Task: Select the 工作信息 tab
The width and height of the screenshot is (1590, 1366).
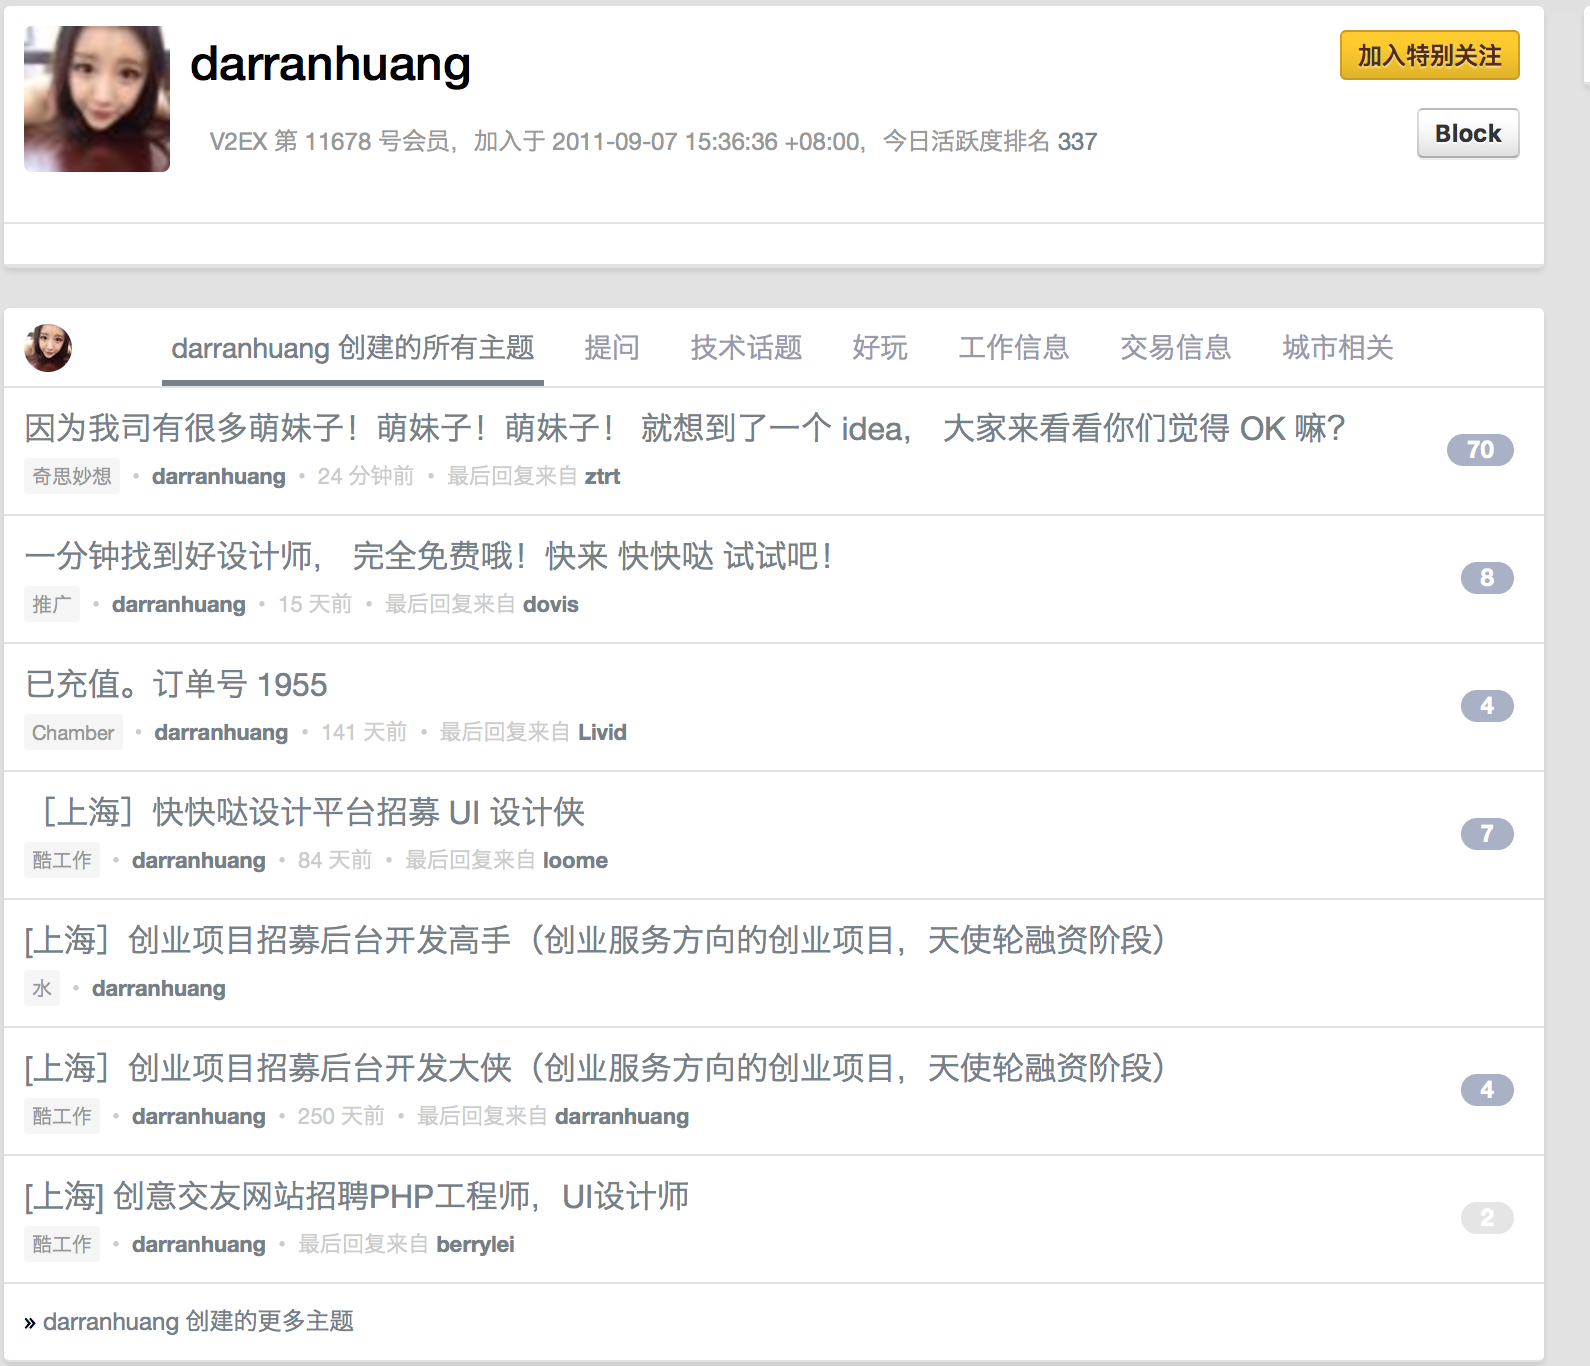Action: click(x=1013, y=348)
